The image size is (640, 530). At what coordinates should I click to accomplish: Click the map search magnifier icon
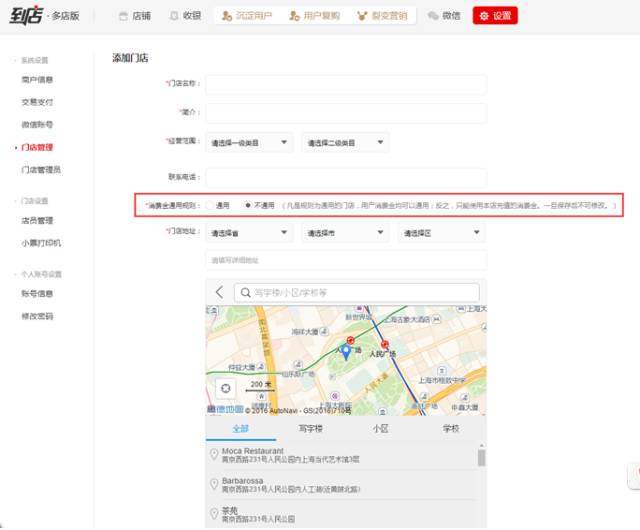pos(245,292)
